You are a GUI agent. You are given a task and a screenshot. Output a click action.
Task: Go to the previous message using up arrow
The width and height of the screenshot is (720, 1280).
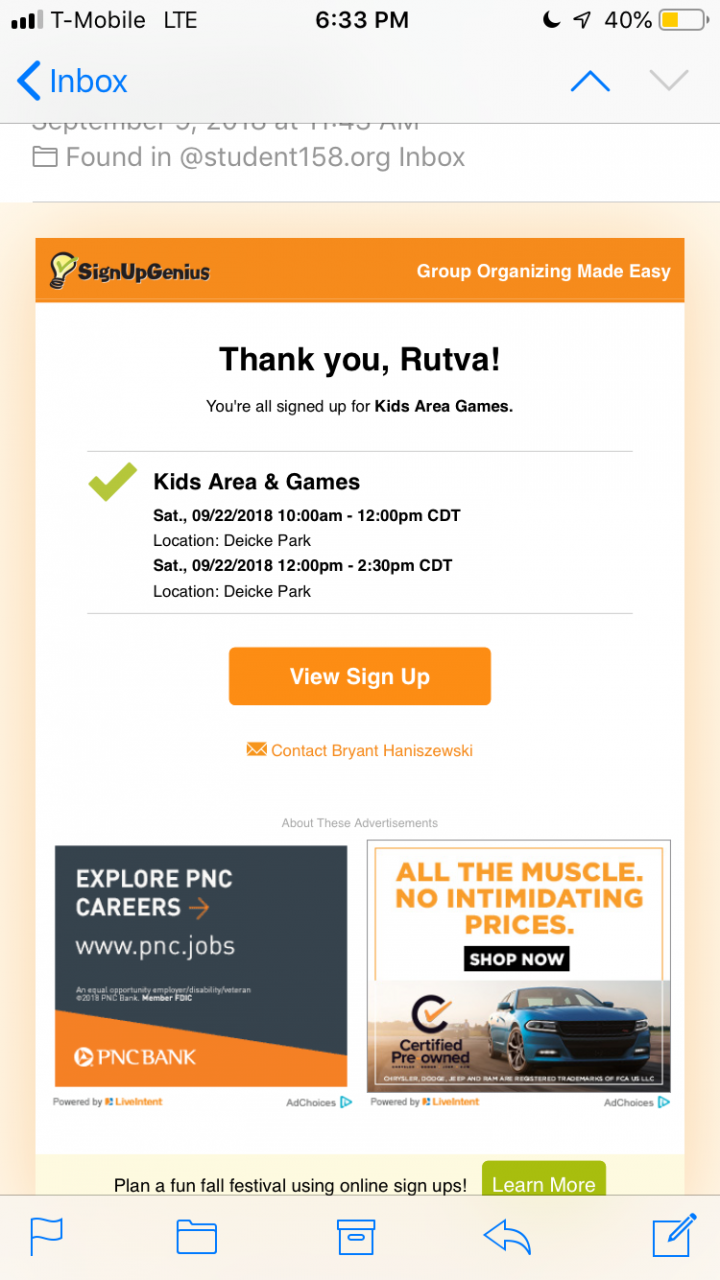click(590, 81)
